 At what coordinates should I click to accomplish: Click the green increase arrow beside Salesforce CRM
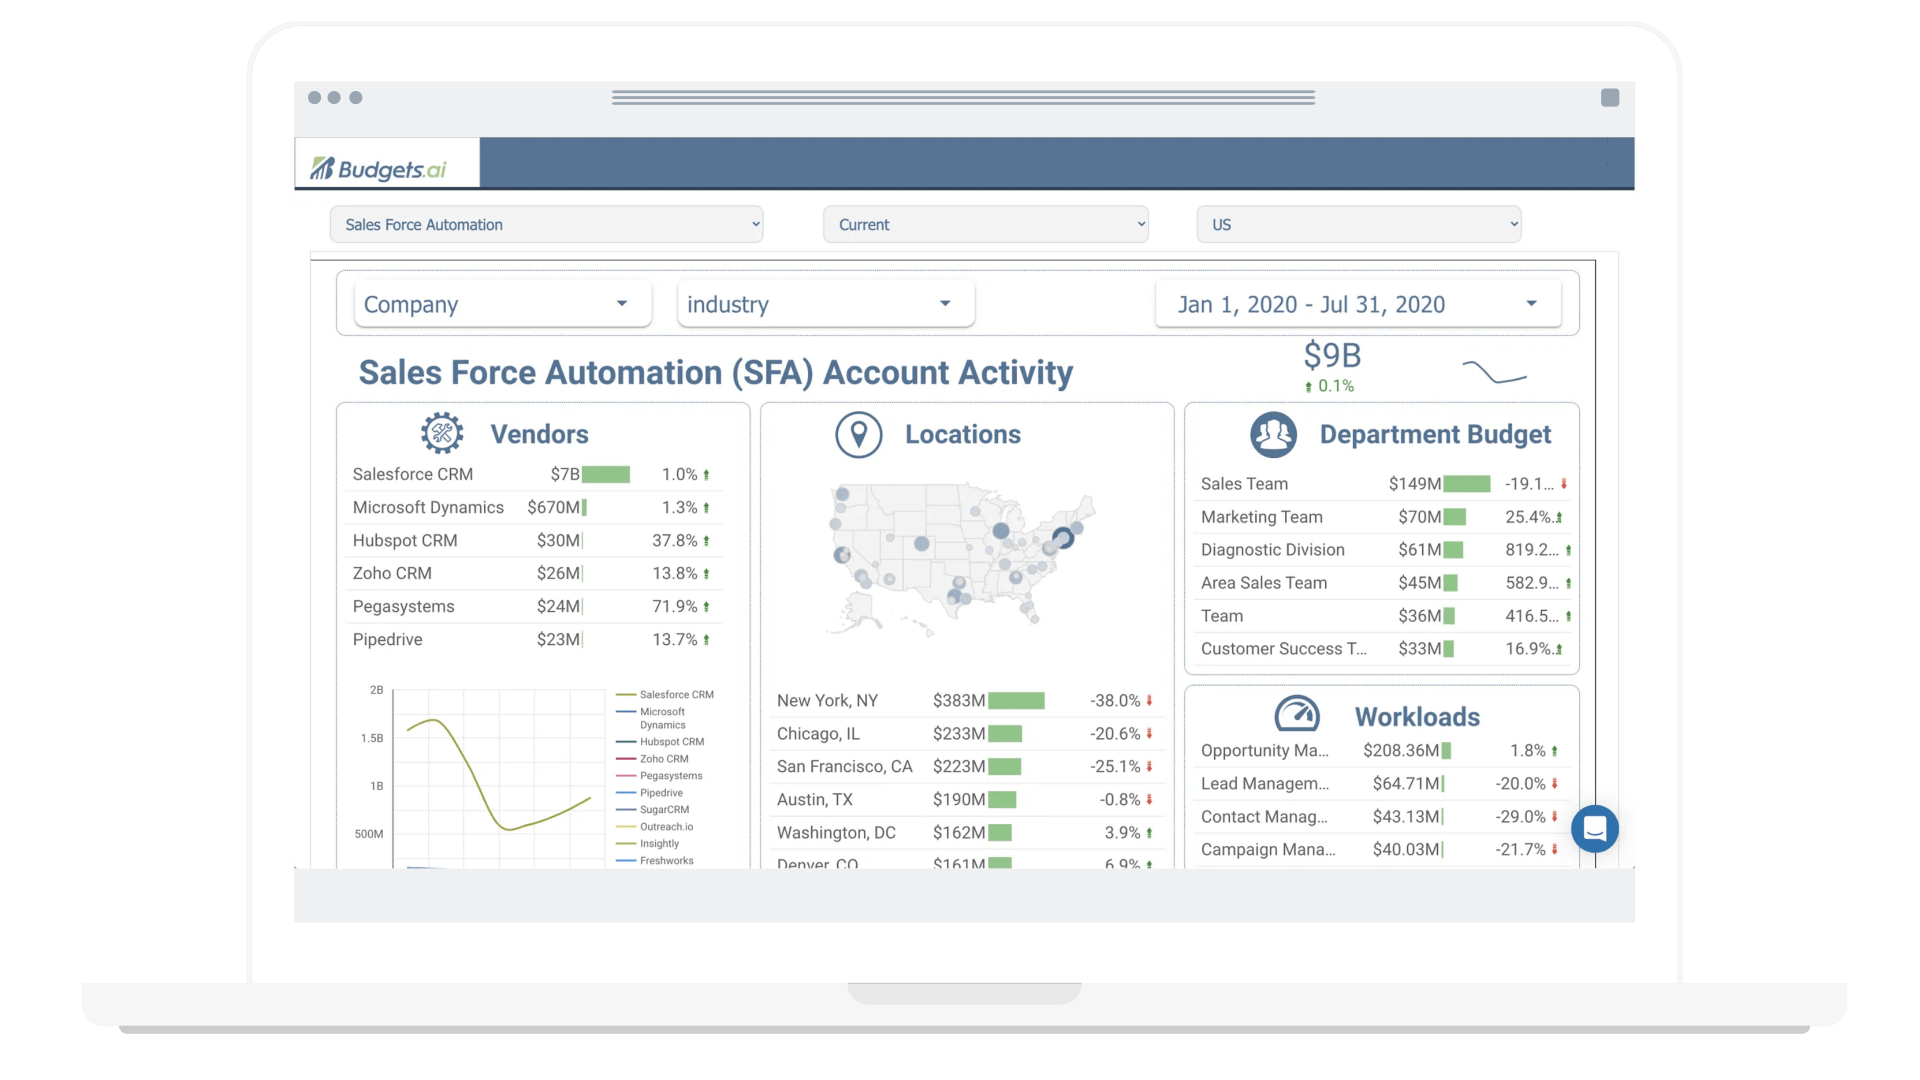(707, 474)
